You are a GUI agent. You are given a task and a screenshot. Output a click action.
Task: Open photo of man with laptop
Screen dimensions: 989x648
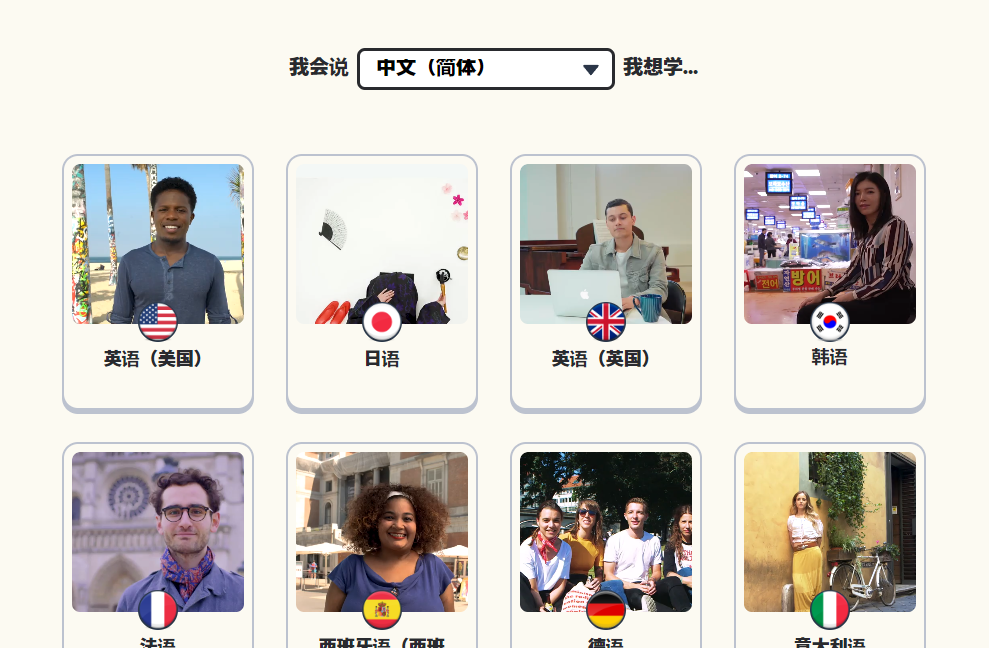[606, 244]
